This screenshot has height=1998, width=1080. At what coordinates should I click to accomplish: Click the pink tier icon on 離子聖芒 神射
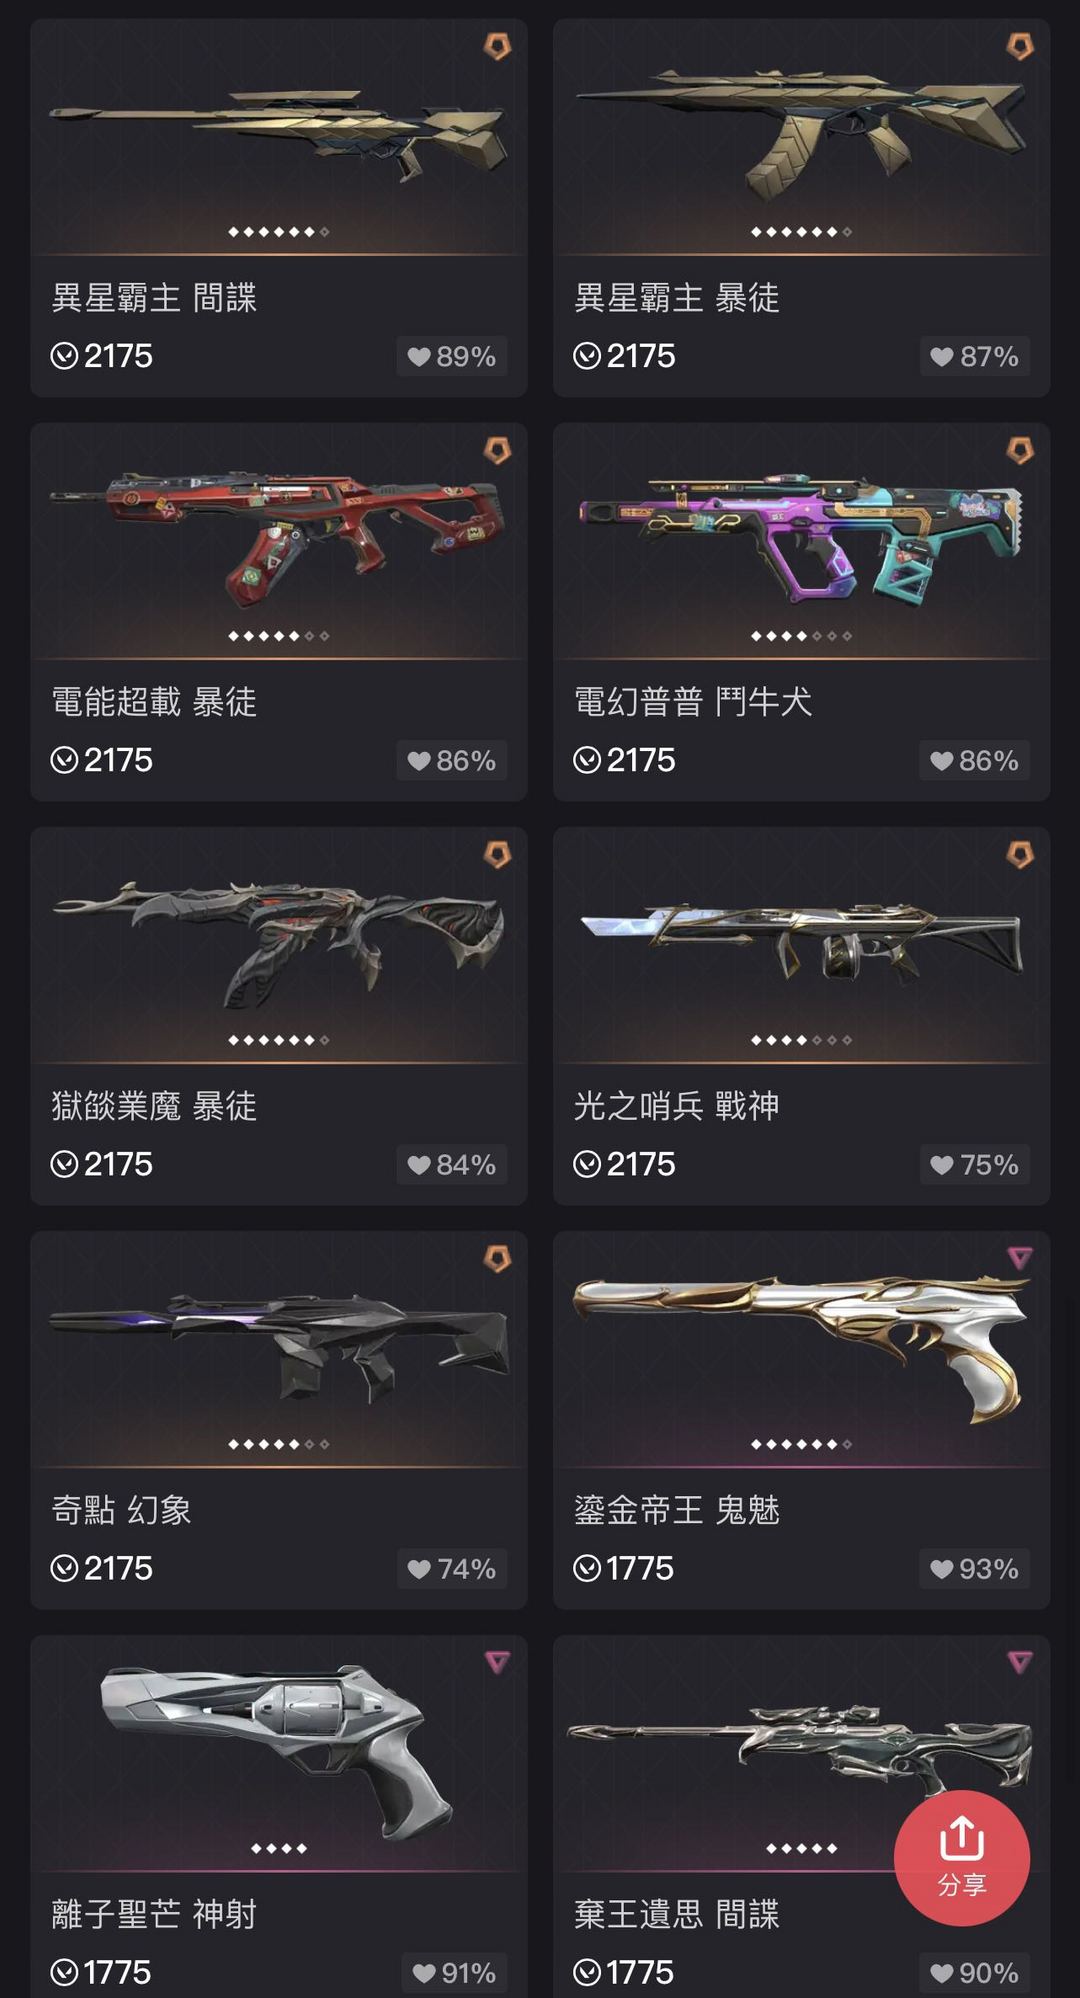click(497, 1662)
